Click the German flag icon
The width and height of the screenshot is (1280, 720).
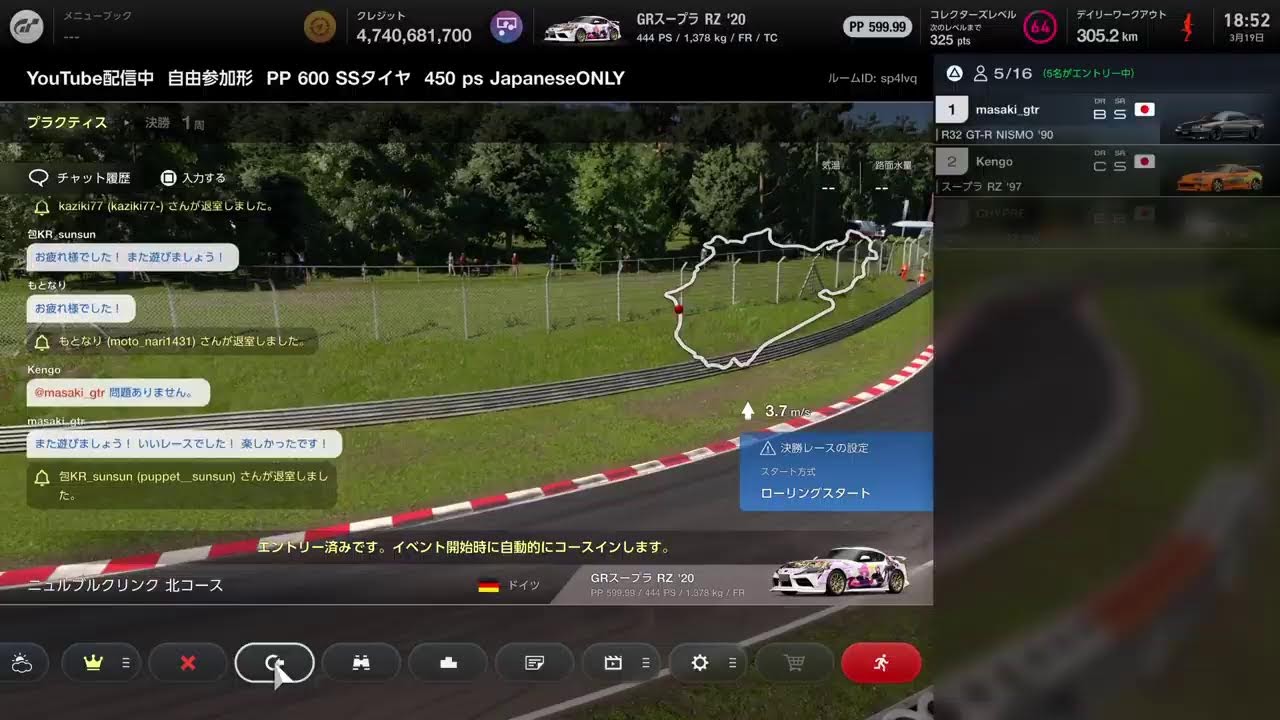(488, 585)
